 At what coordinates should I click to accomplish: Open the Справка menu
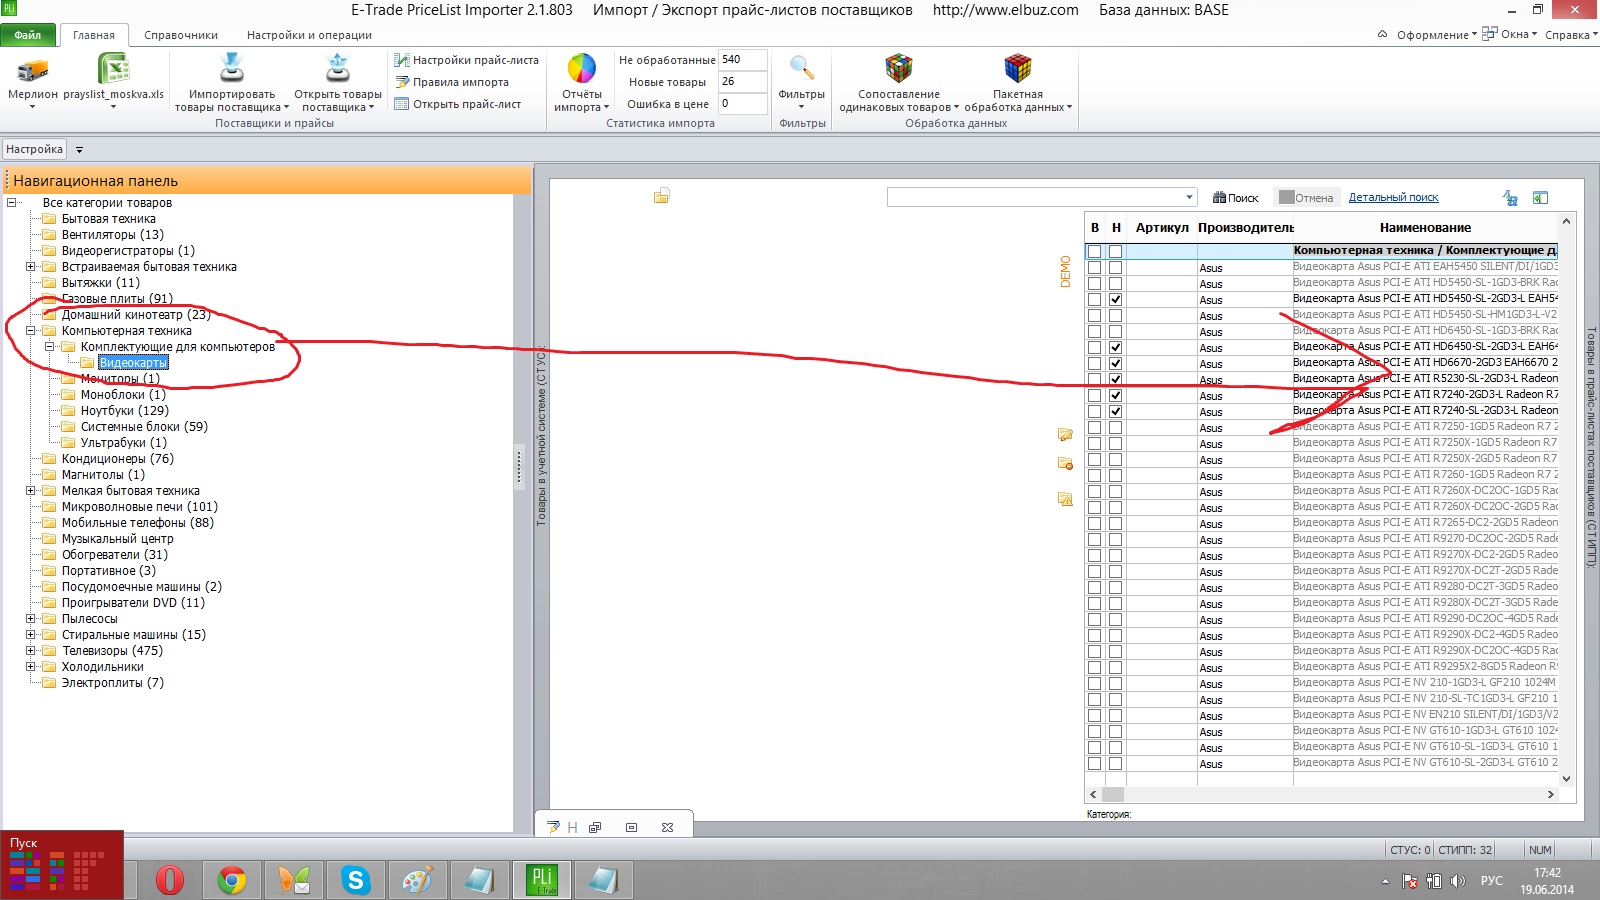[x=1571, y=35]
